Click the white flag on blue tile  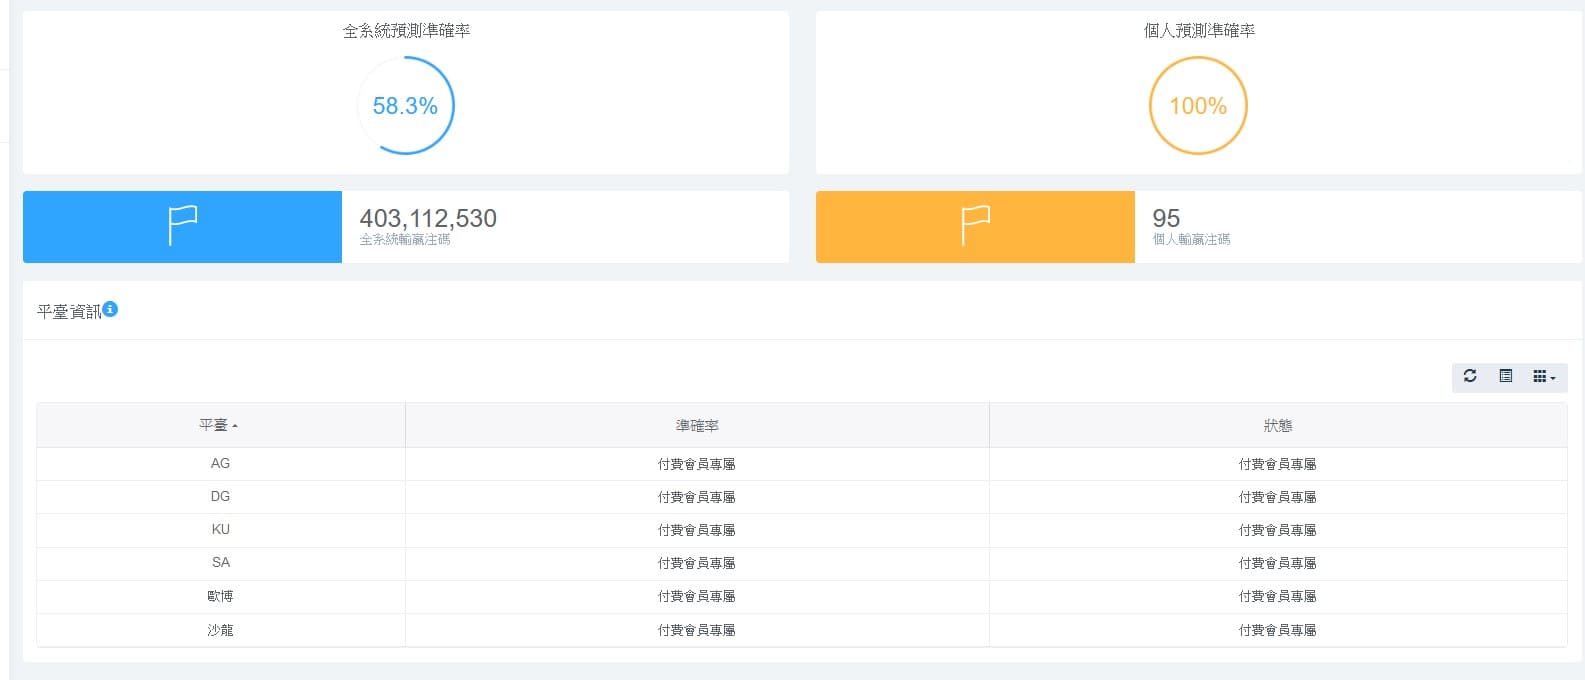coord(182,226)
